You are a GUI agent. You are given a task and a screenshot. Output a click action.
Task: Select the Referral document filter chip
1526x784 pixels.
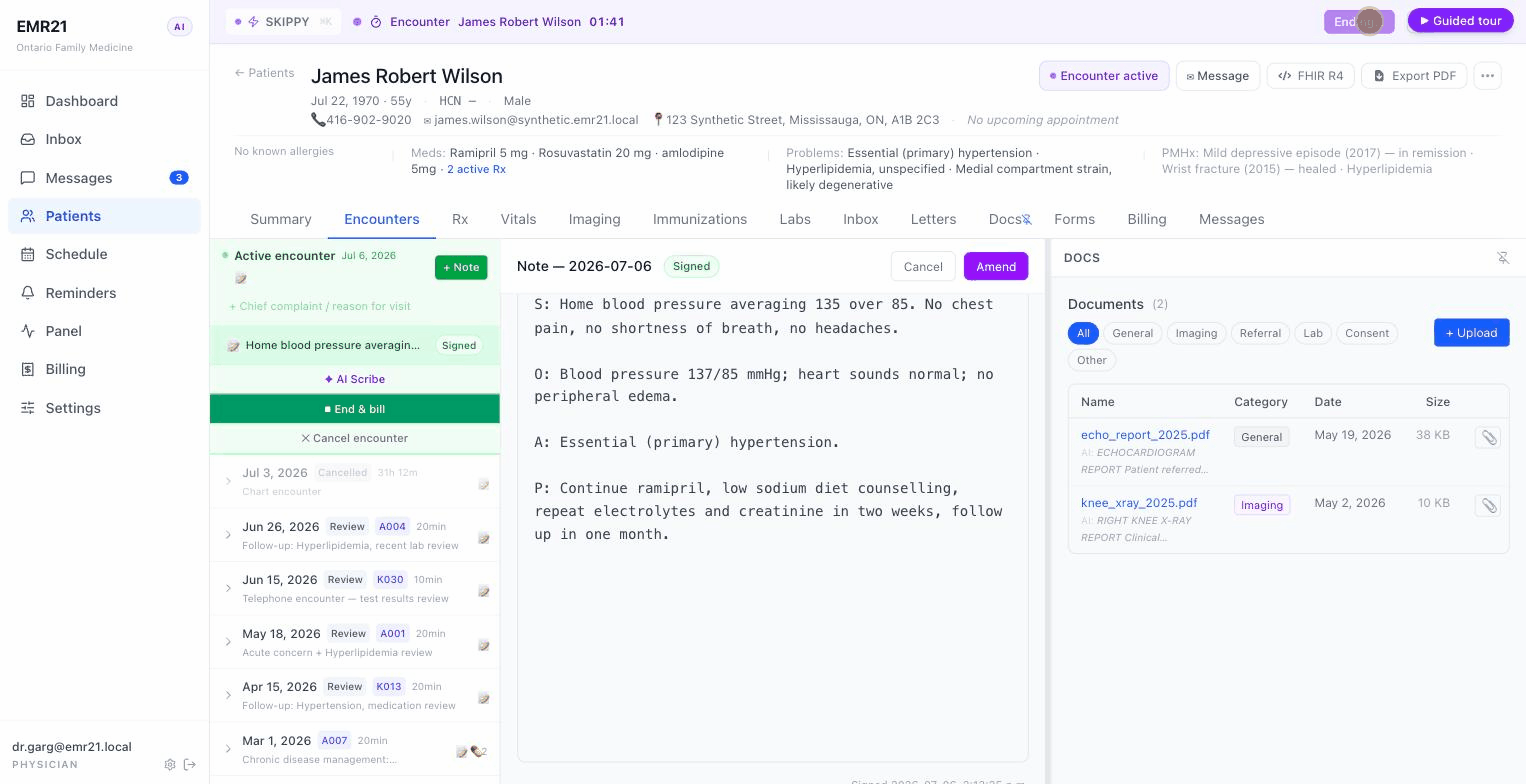click(1260, 333)
